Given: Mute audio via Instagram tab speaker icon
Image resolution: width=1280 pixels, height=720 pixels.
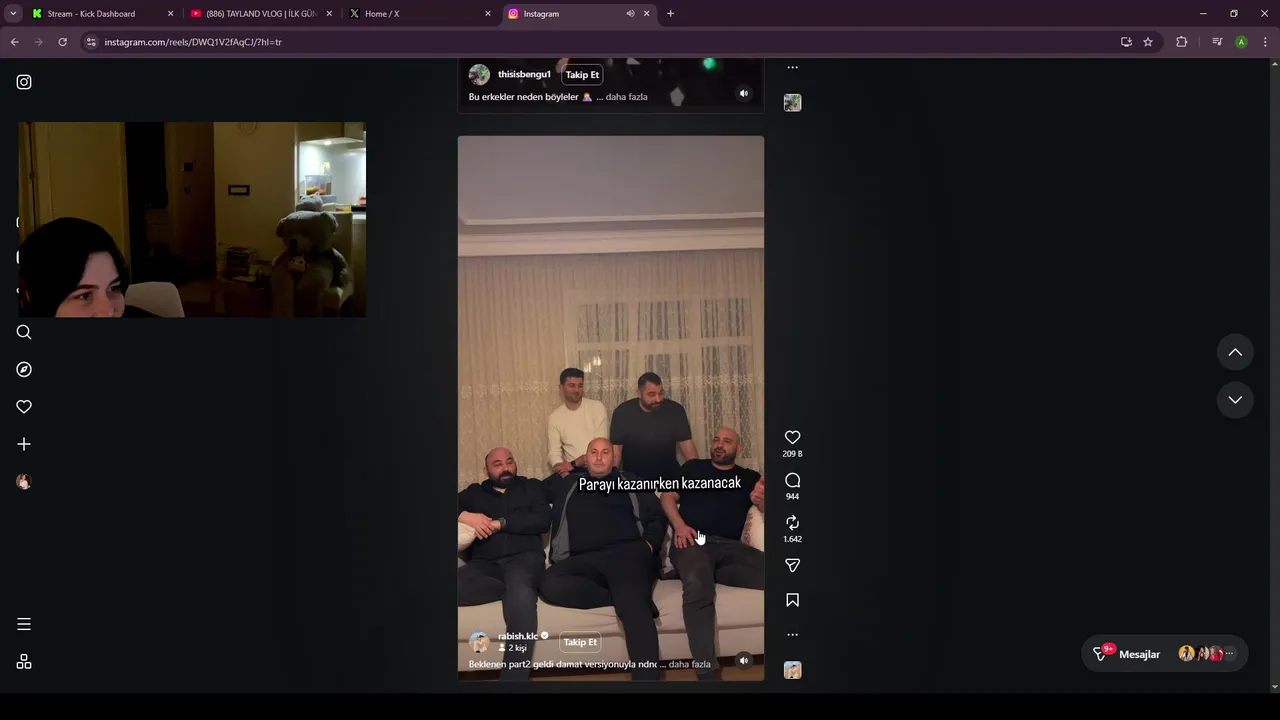Looking at the screenshot, I should [x=630, y=14].
